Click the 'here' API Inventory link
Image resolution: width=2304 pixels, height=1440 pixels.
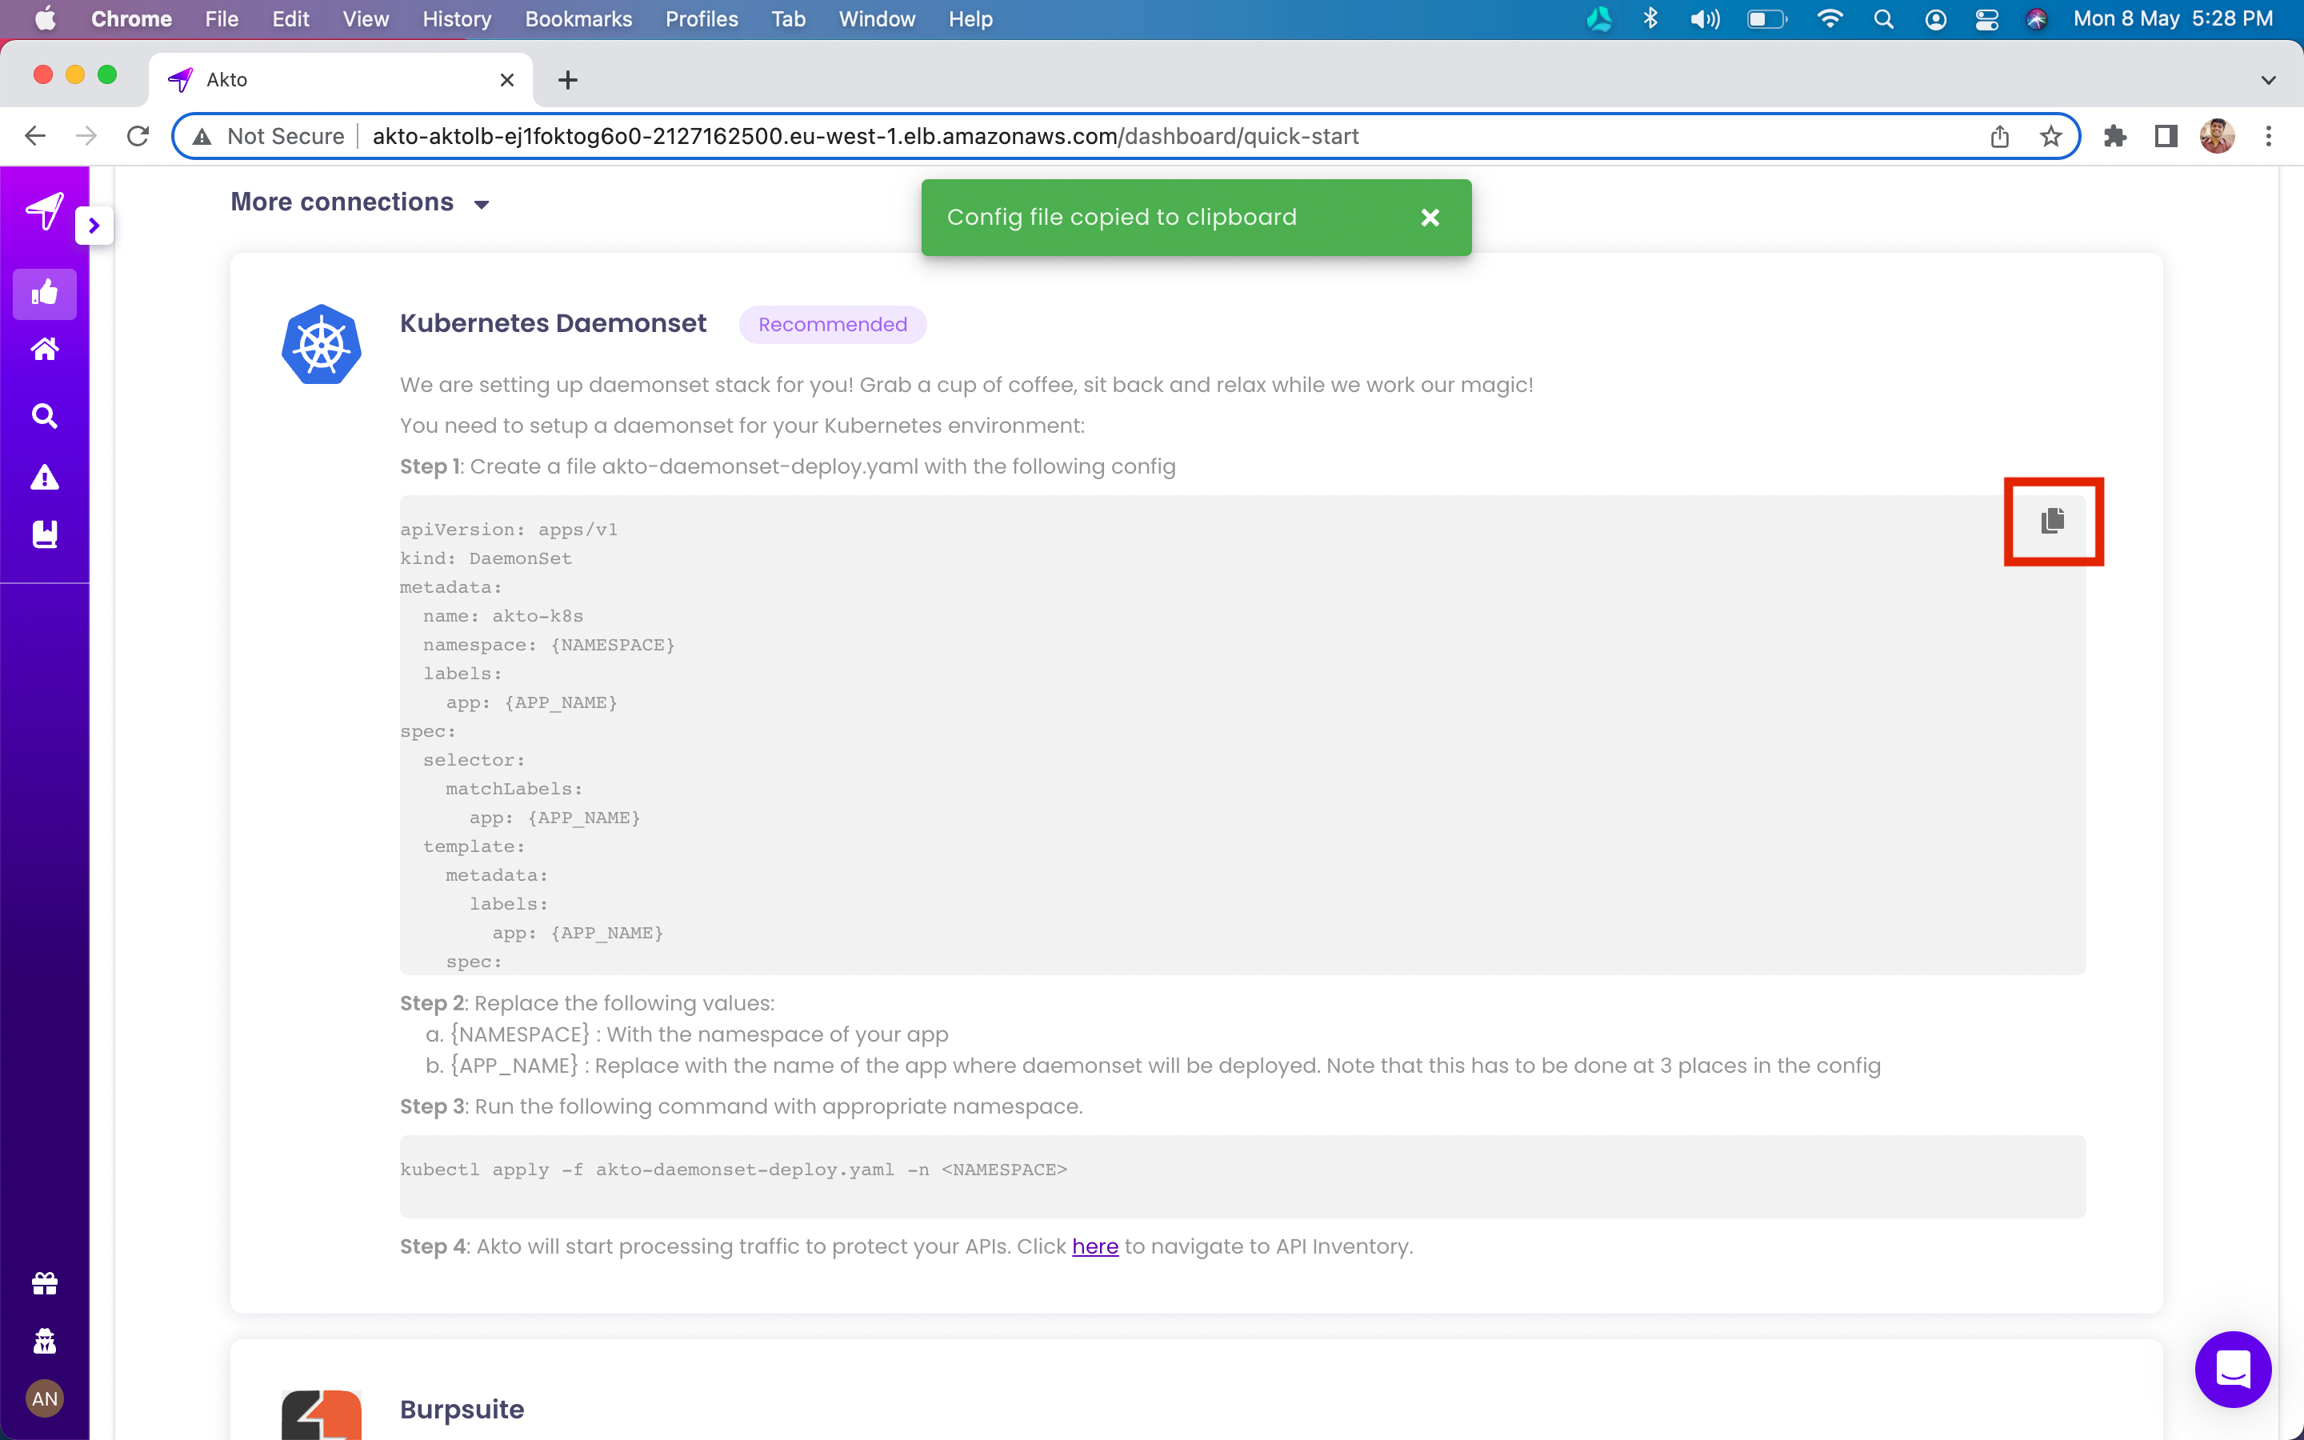pos(1094,1246)
